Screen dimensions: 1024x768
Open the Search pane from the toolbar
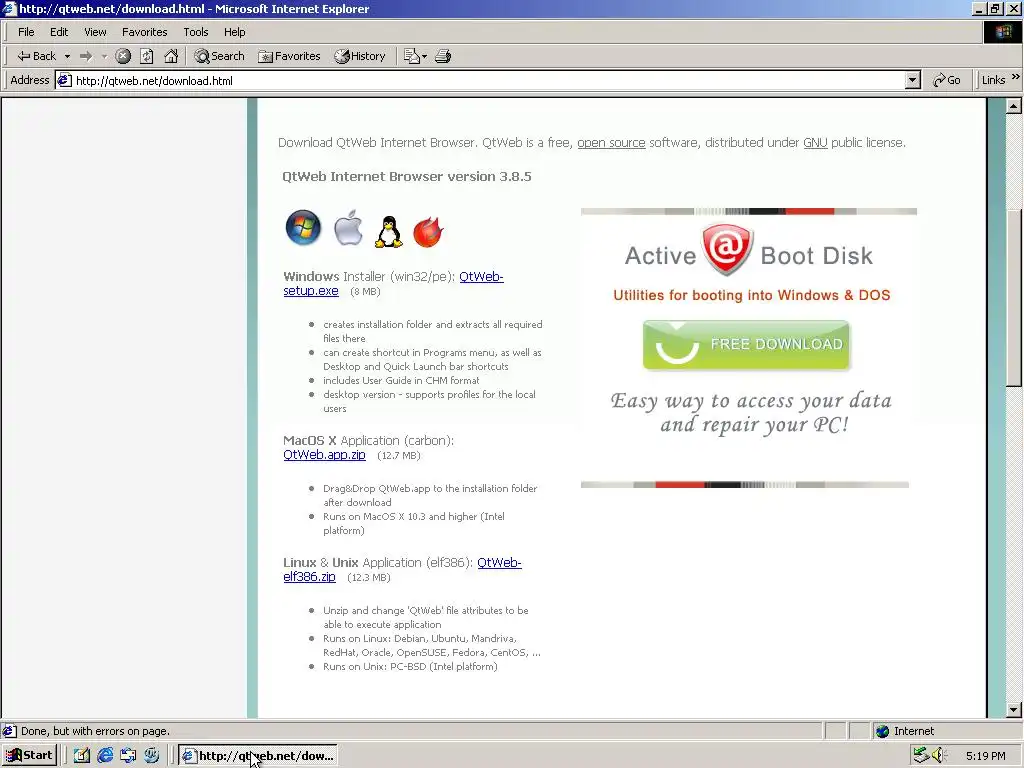coord(219,56)
